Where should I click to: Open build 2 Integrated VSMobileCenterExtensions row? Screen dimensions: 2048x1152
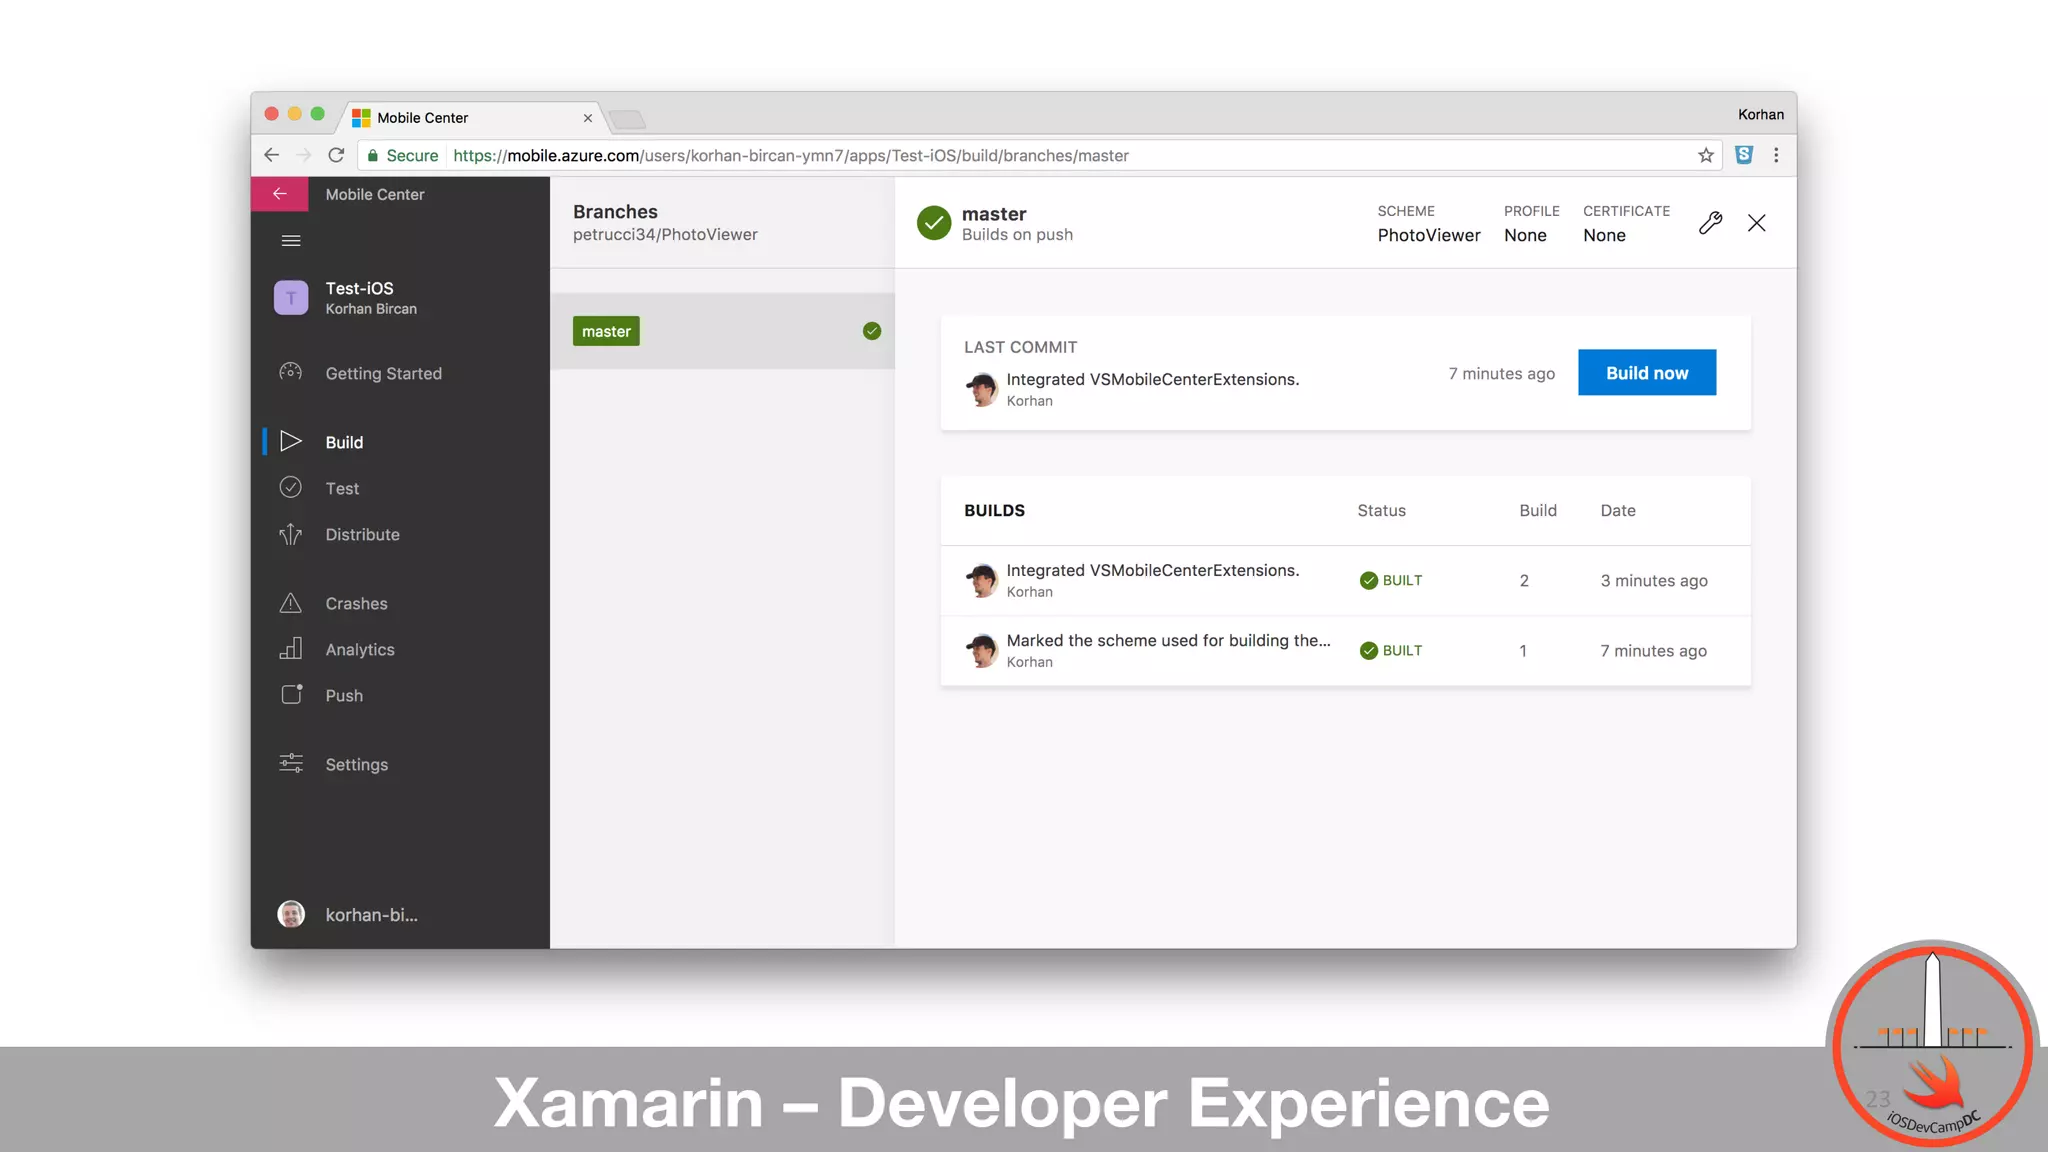coord(1345,580)
